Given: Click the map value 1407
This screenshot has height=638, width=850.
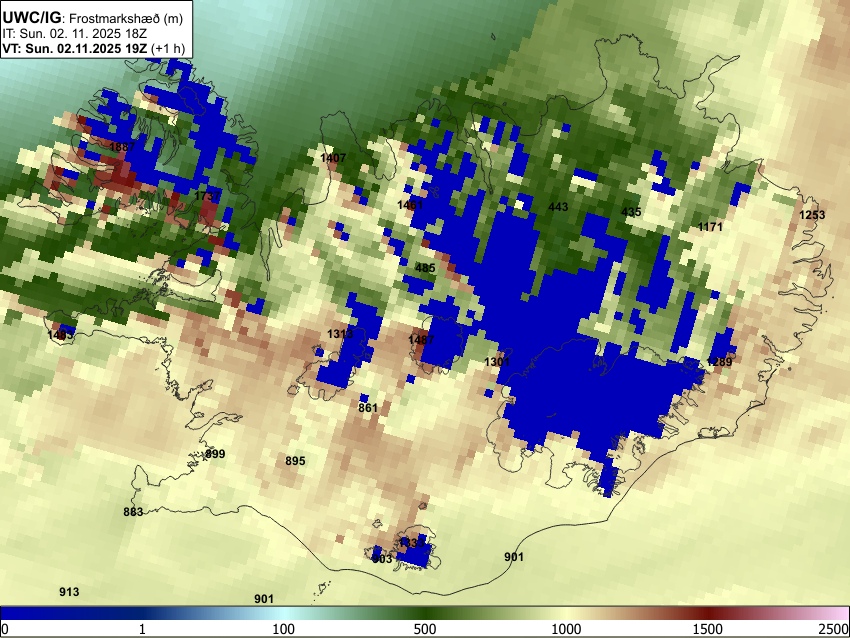Looking at the screenshot, I should point(333,158).
